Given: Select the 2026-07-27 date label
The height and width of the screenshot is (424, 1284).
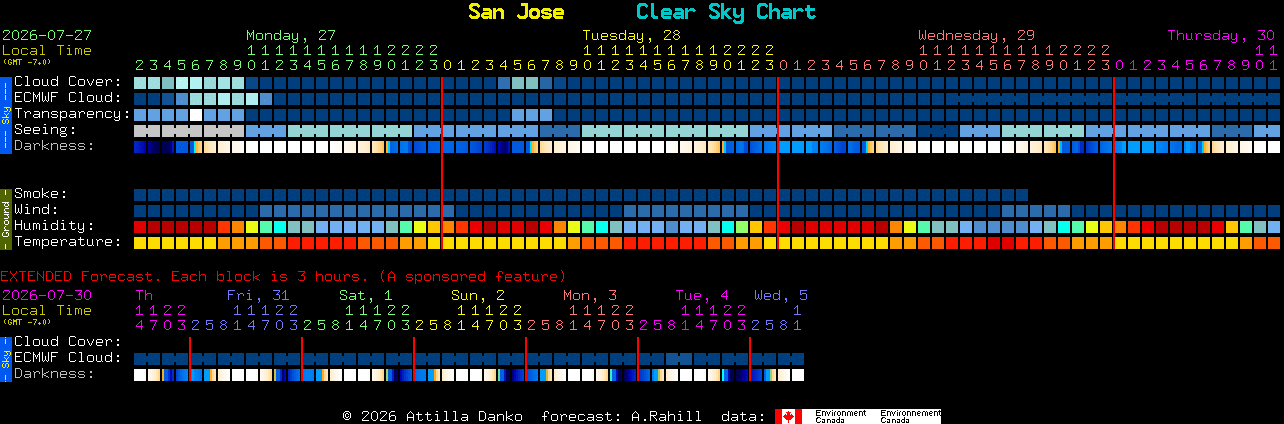Looking at the screenshot, I should [x=47, y=35].
